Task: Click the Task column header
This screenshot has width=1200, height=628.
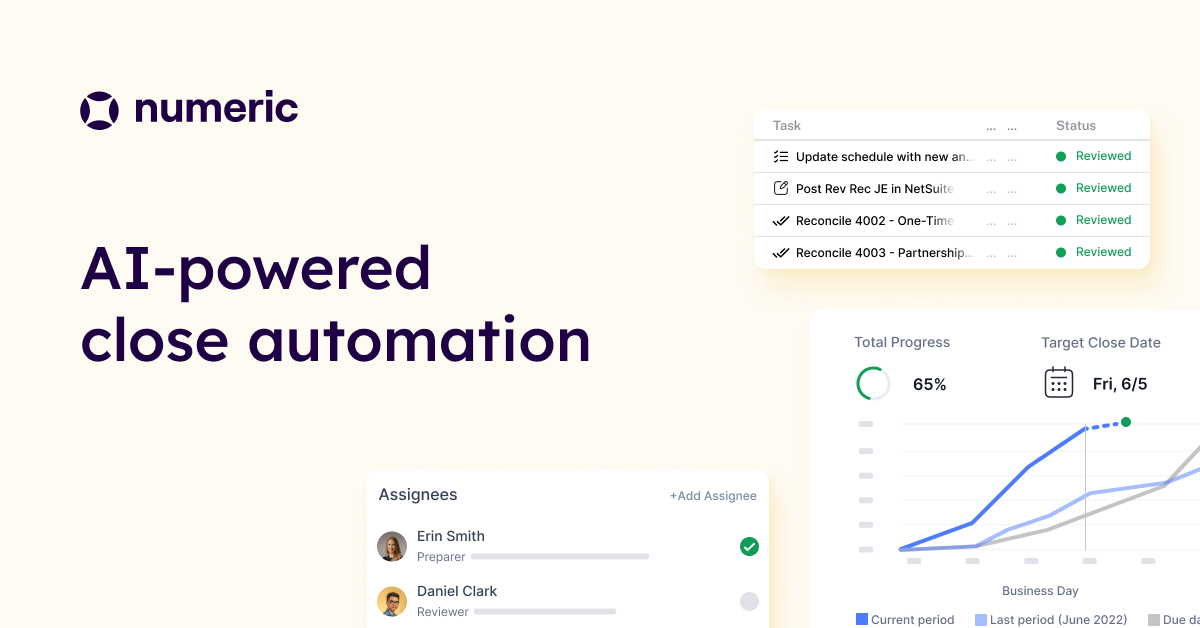Action: (787, 126)
